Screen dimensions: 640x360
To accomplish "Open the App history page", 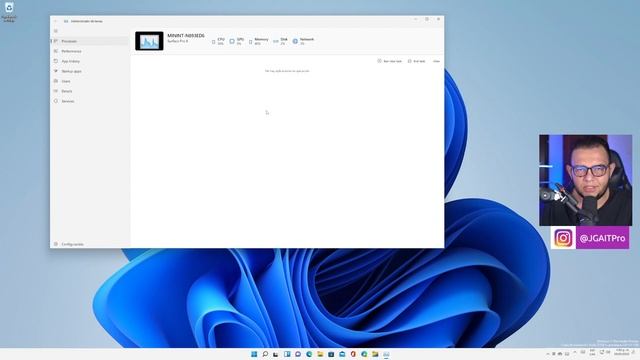I will (x=90, y=61).
